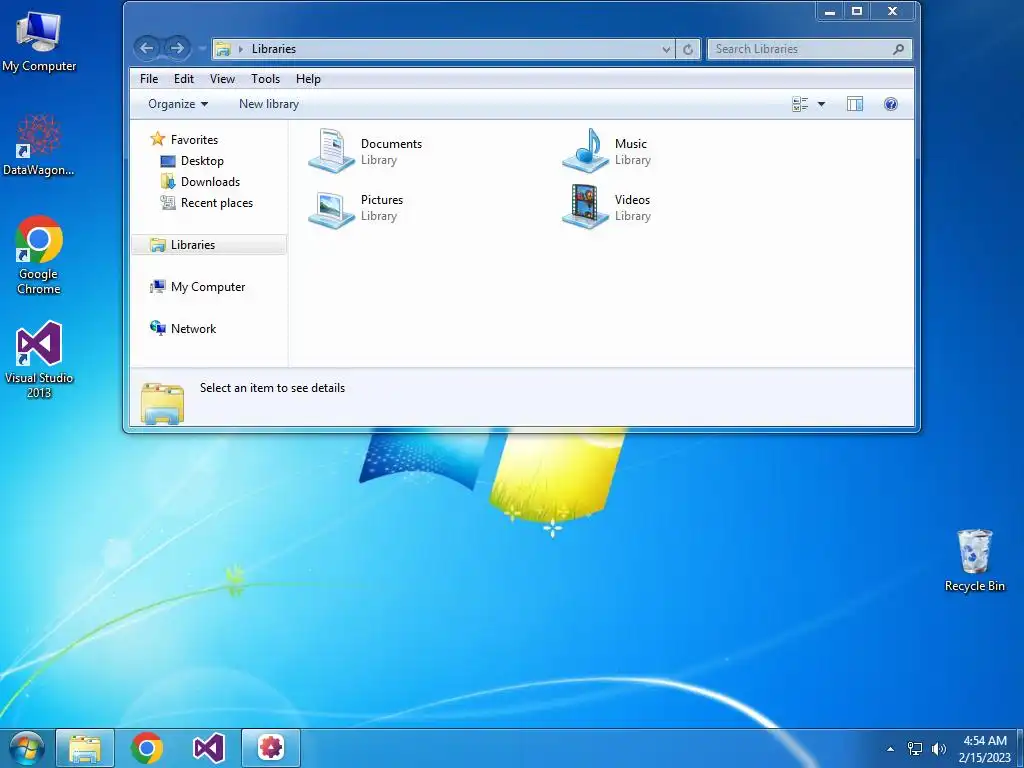Click the network tray icon
The width and height of the screenshot is (1024, 768).
point(915,749)
